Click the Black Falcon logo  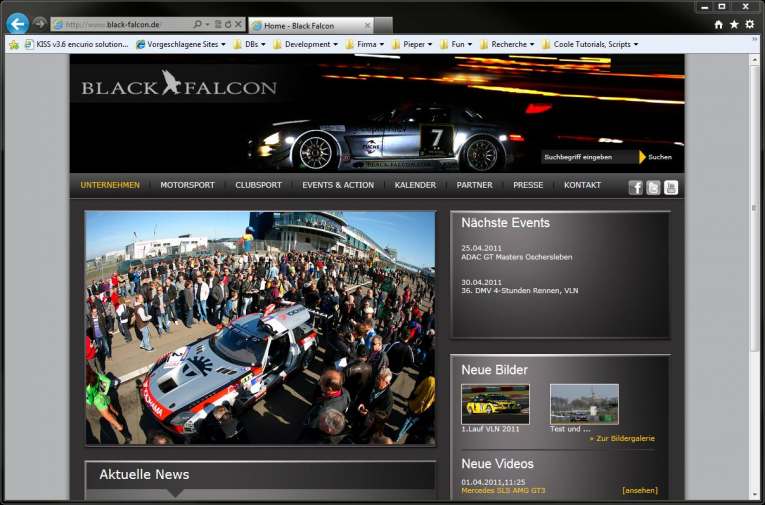click(179, 84)
